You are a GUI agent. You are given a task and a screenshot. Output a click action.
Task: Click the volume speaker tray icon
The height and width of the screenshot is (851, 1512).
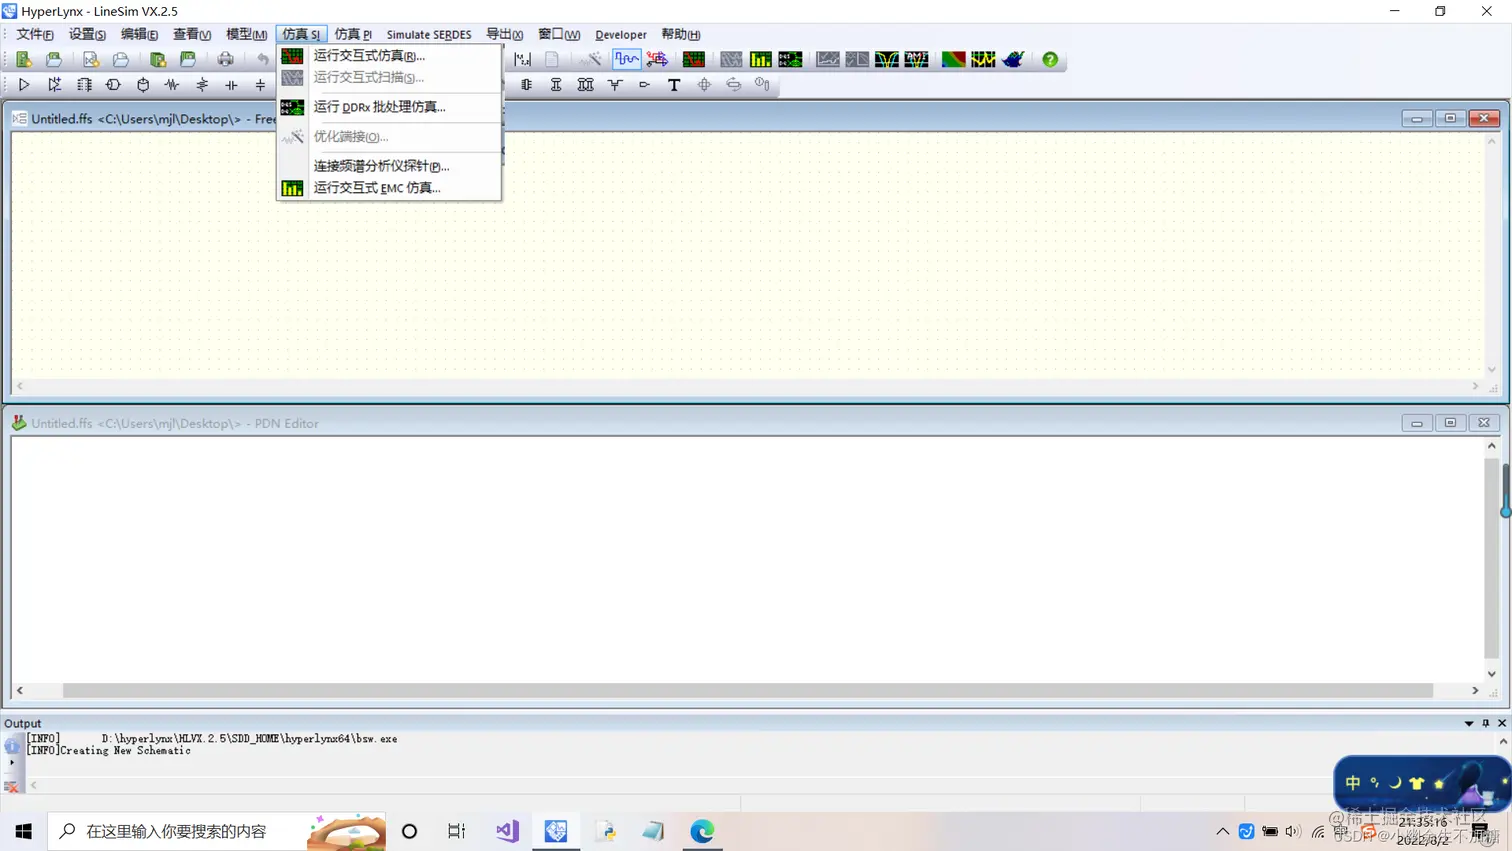coord(1293,831)
